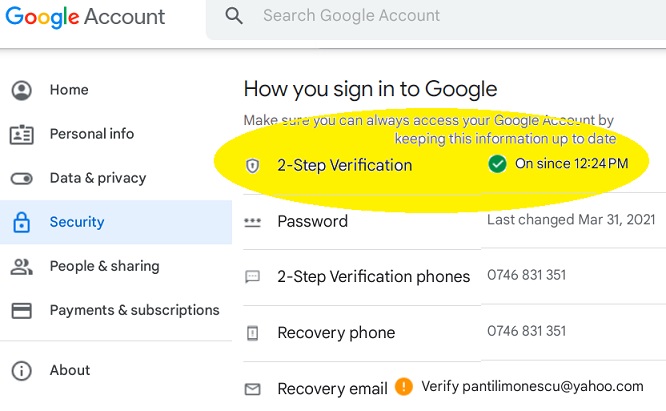Select the Recovery phone row
The width and height of the screenshot is (666, 411).
pos(336,332)
